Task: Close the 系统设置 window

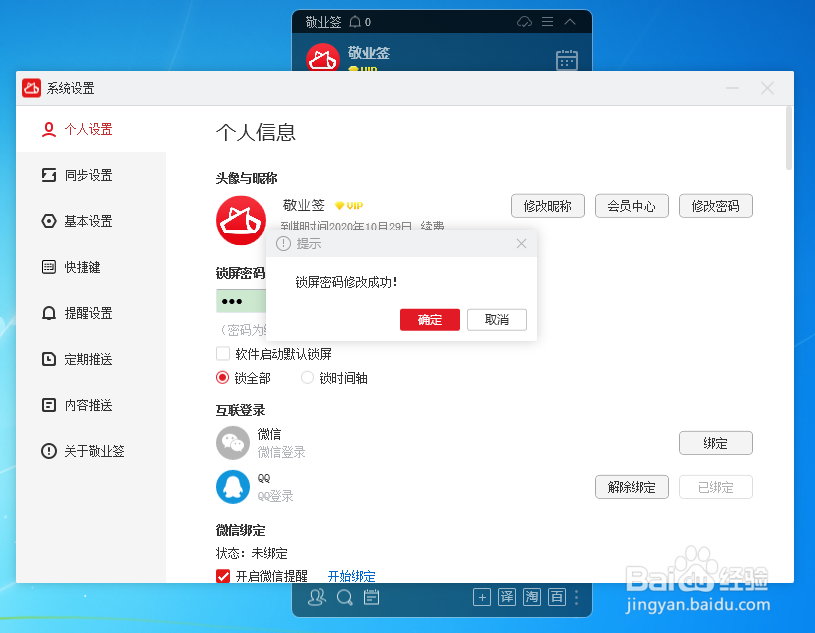Action: [767, 88]
